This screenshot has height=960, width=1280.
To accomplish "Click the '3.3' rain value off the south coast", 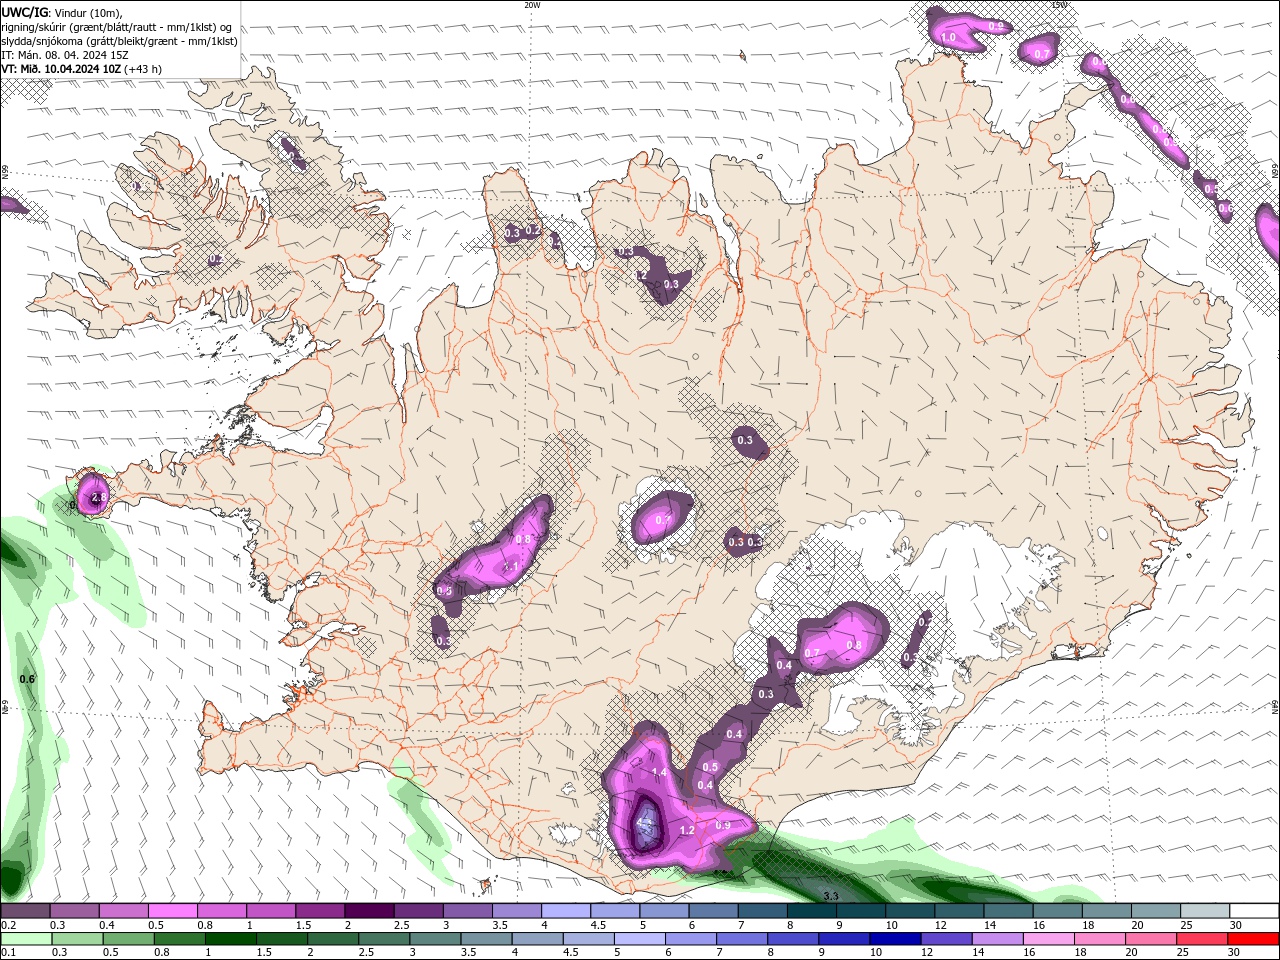I will tap(830, 896).
